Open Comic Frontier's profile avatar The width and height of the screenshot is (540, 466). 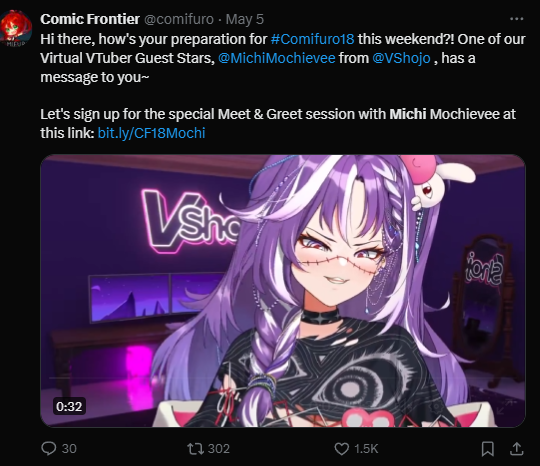(x=15, y=28)
